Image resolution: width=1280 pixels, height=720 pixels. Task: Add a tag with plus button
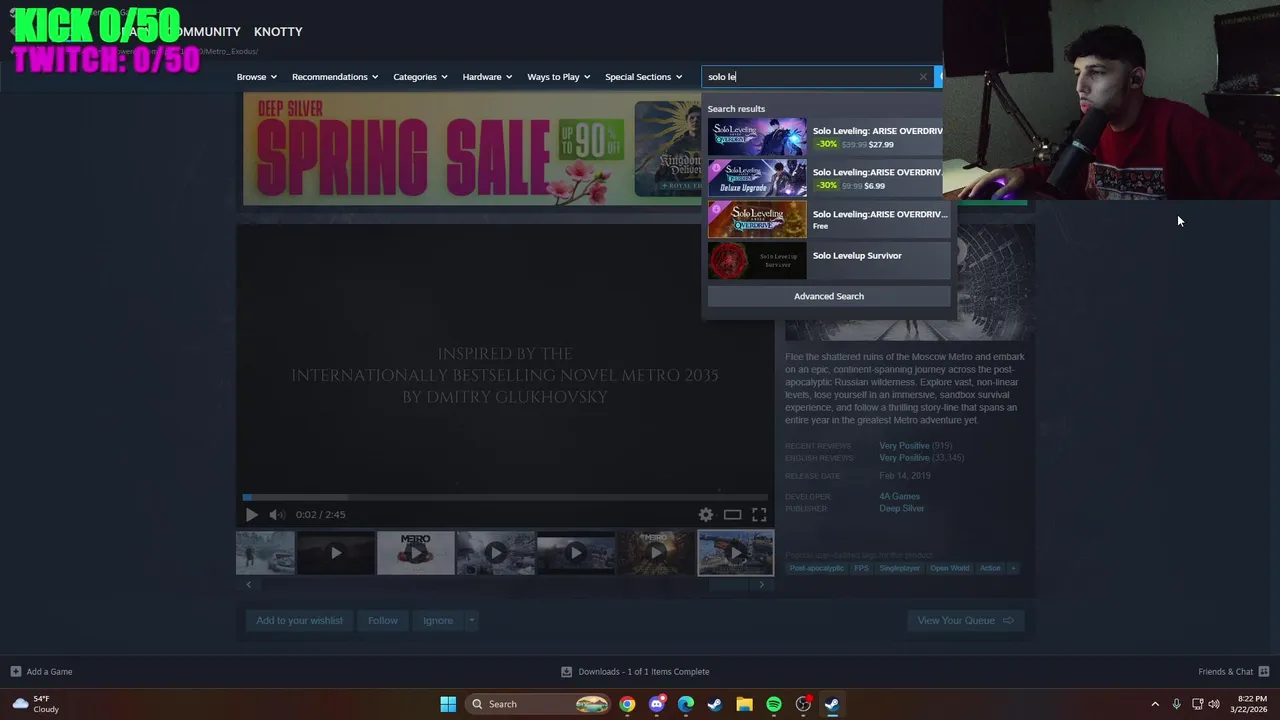coord(1013,568)
